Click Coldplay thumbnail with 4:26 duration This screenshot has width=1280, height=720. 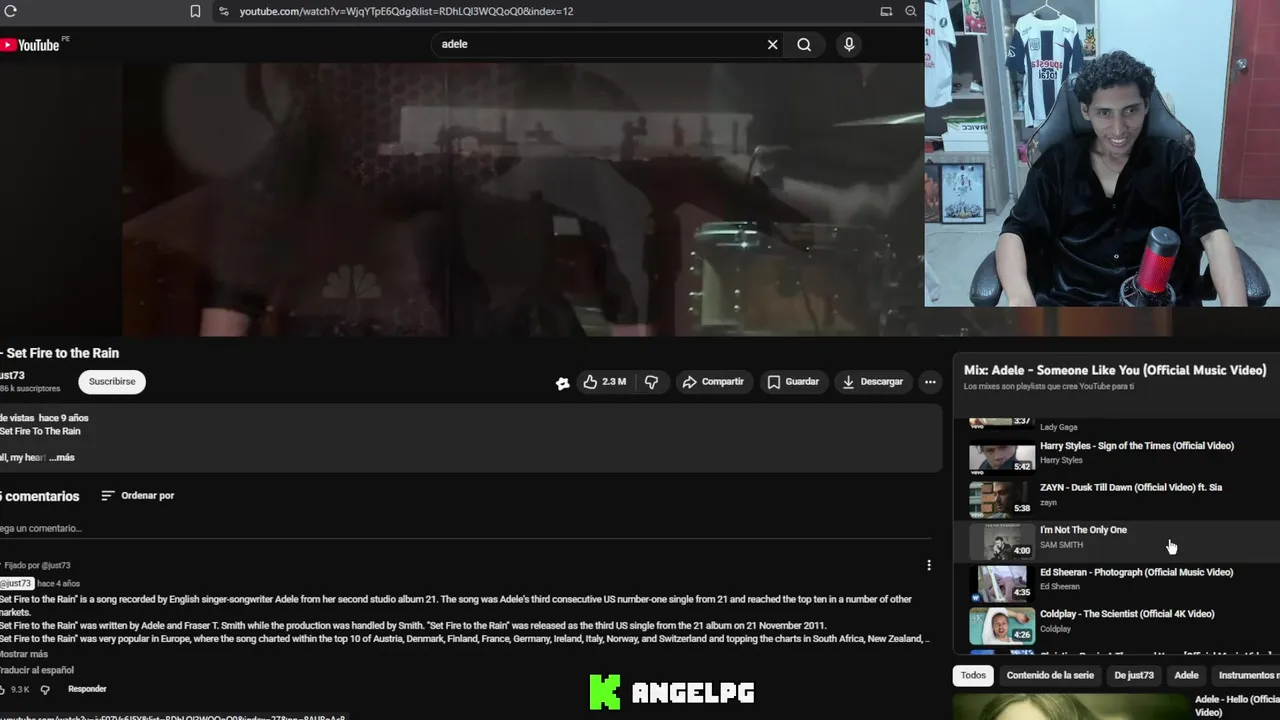point(1002,625)
